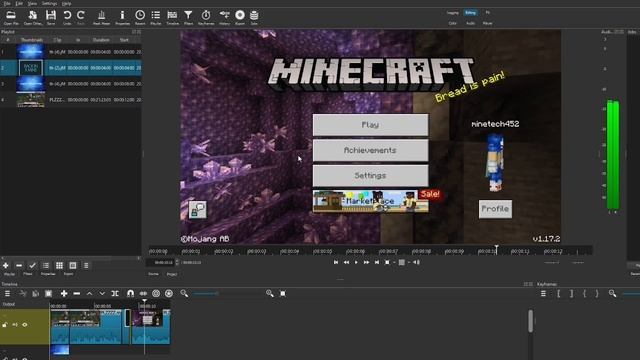The height and width of the screenshot is (360, 640).
Task: Play the preview video
Action: [356, 262]
